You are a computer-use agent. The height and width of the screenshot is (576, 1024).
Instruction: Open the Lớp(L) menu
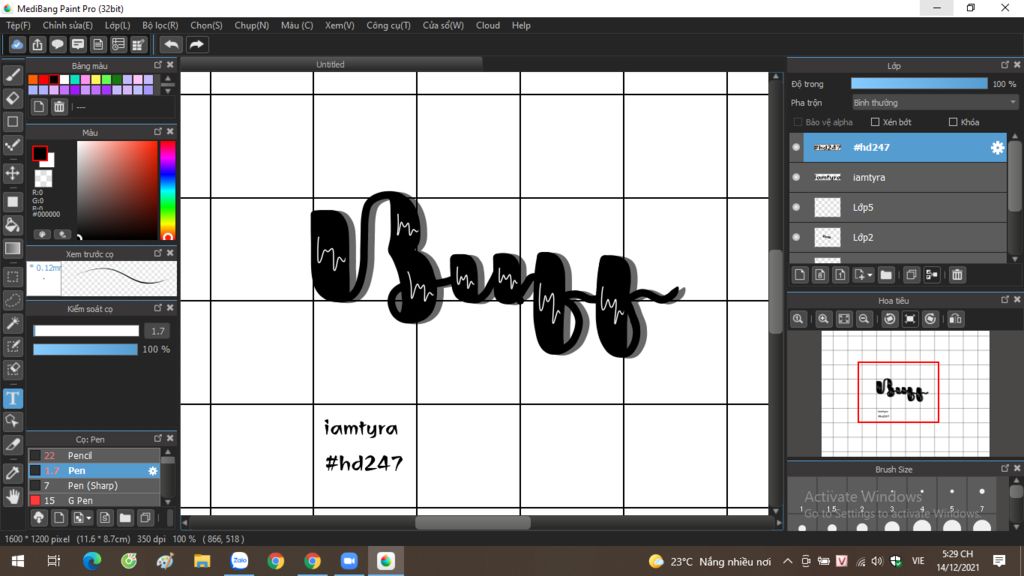[118, 25]
